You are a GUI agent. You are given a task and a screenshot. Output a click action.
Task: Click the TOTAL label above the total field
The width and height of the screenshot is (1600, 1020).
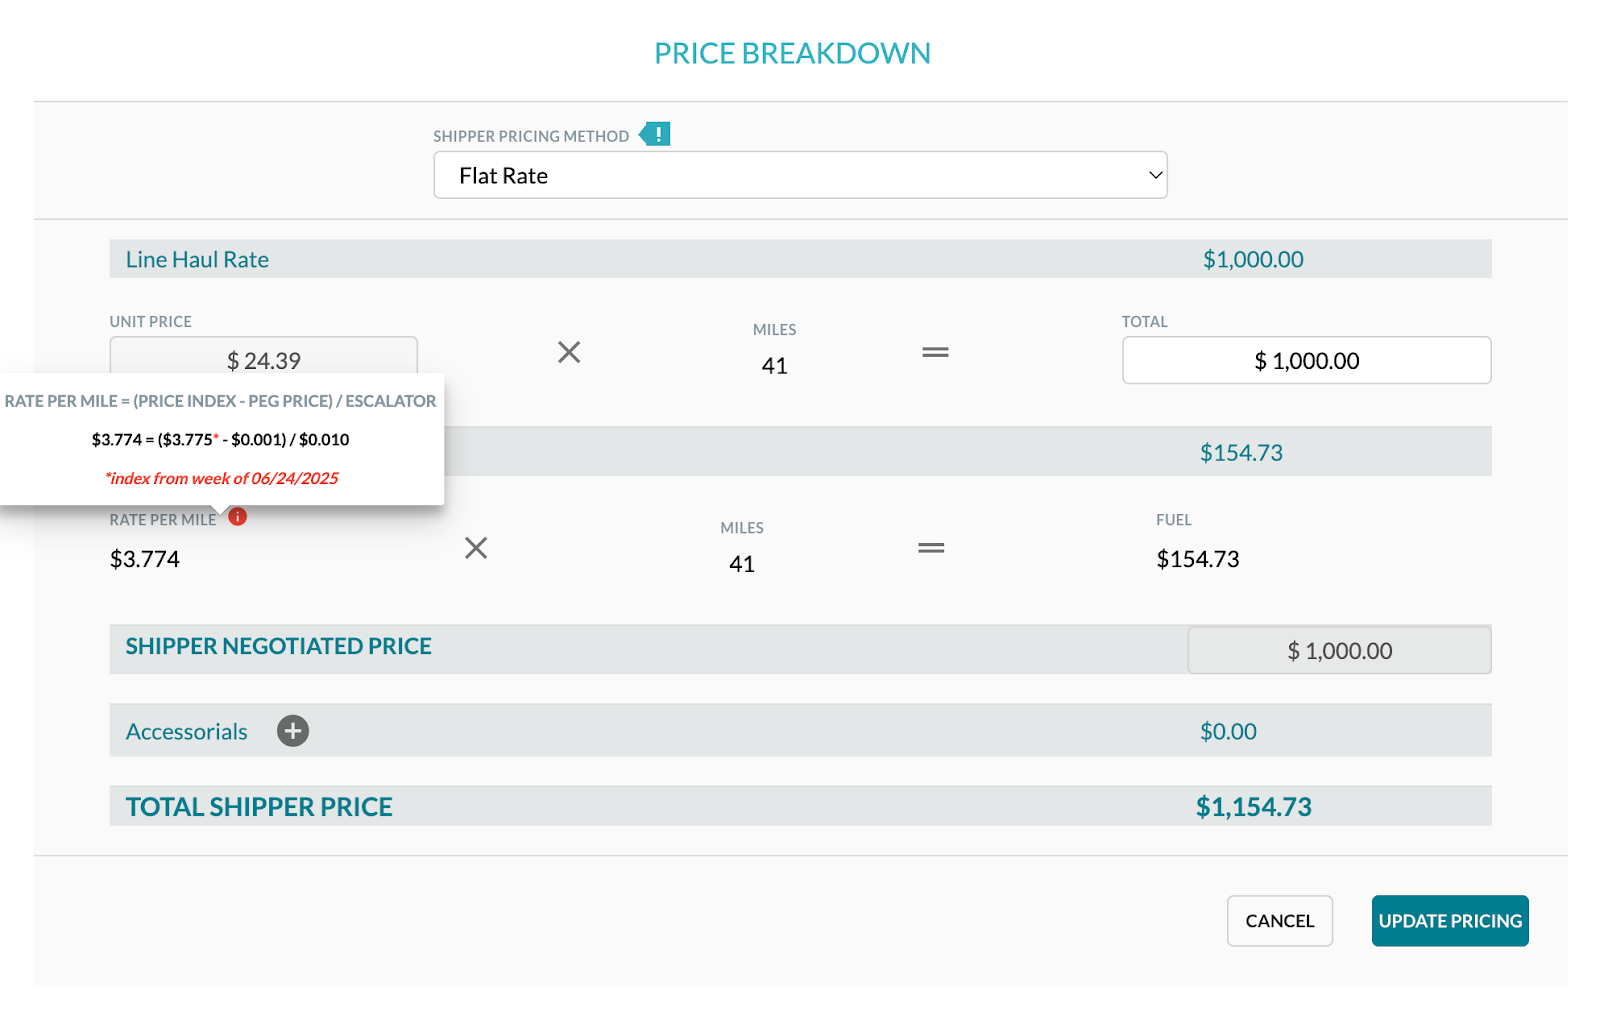1144,322
